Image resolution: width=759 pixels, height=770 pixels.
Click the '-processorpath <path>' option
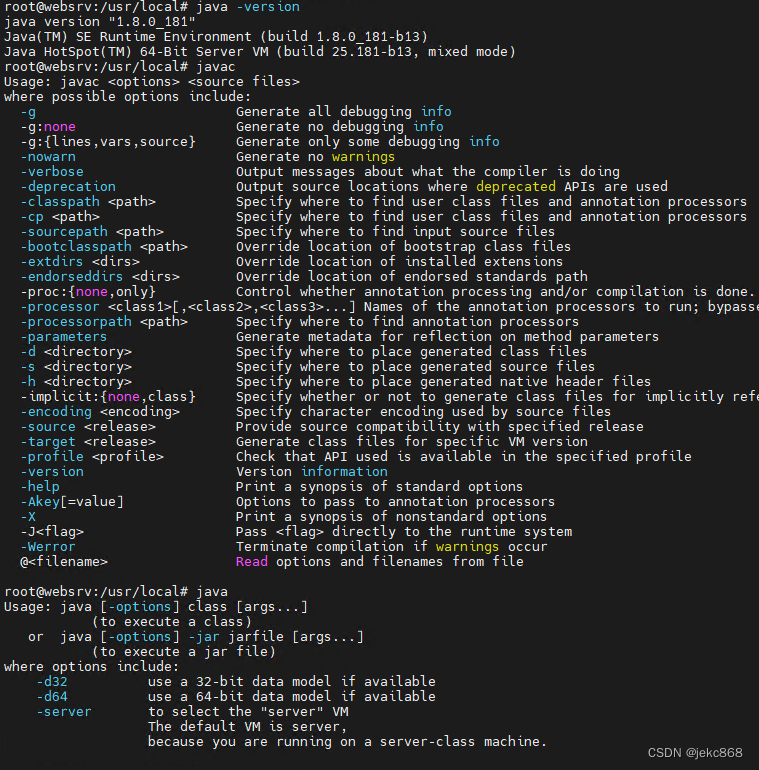point(104,322)
